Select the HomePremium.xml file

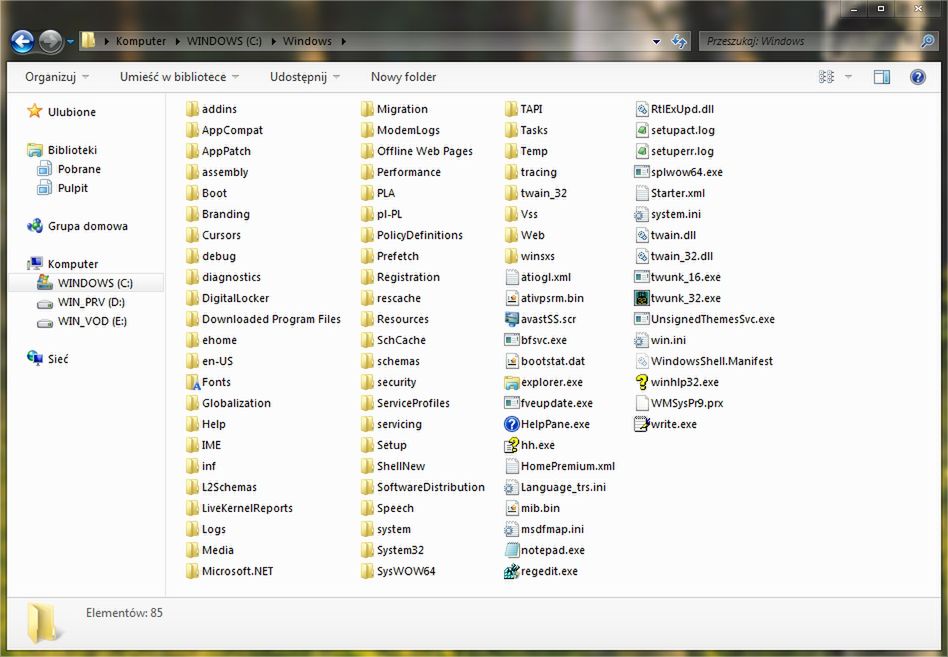coord(560,466)
